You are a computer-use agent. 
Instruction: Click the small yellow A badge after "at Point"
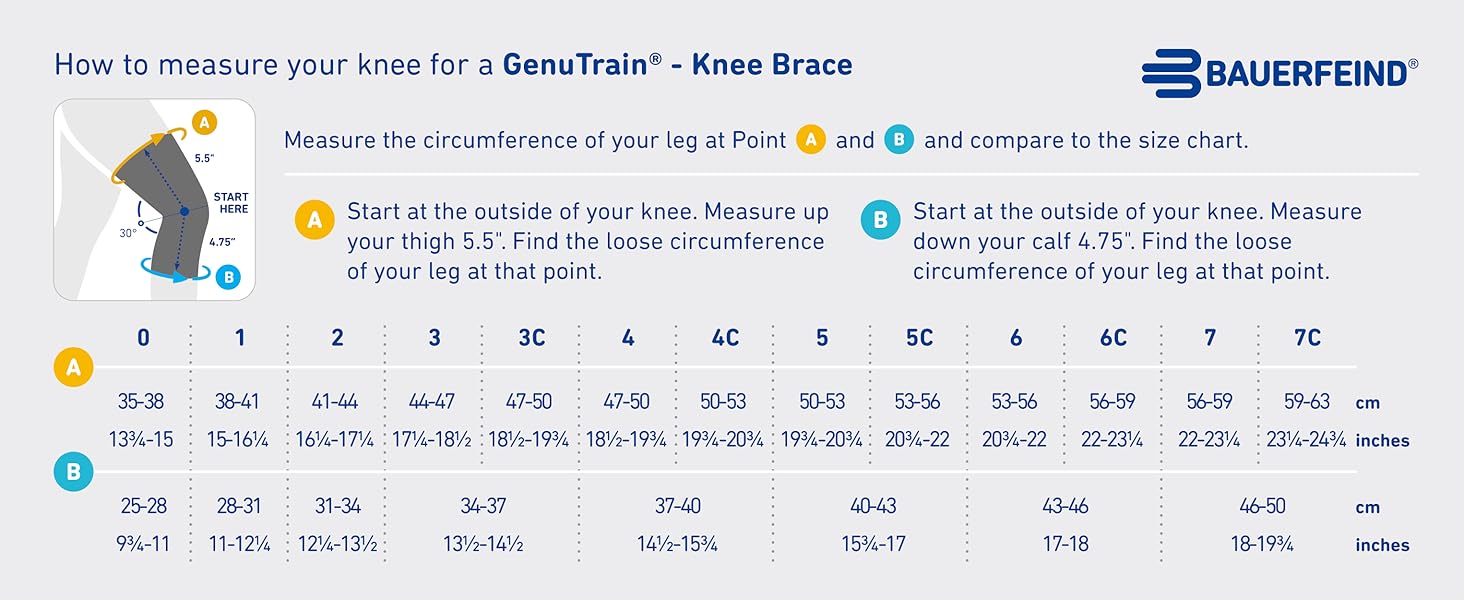point(810,141)
